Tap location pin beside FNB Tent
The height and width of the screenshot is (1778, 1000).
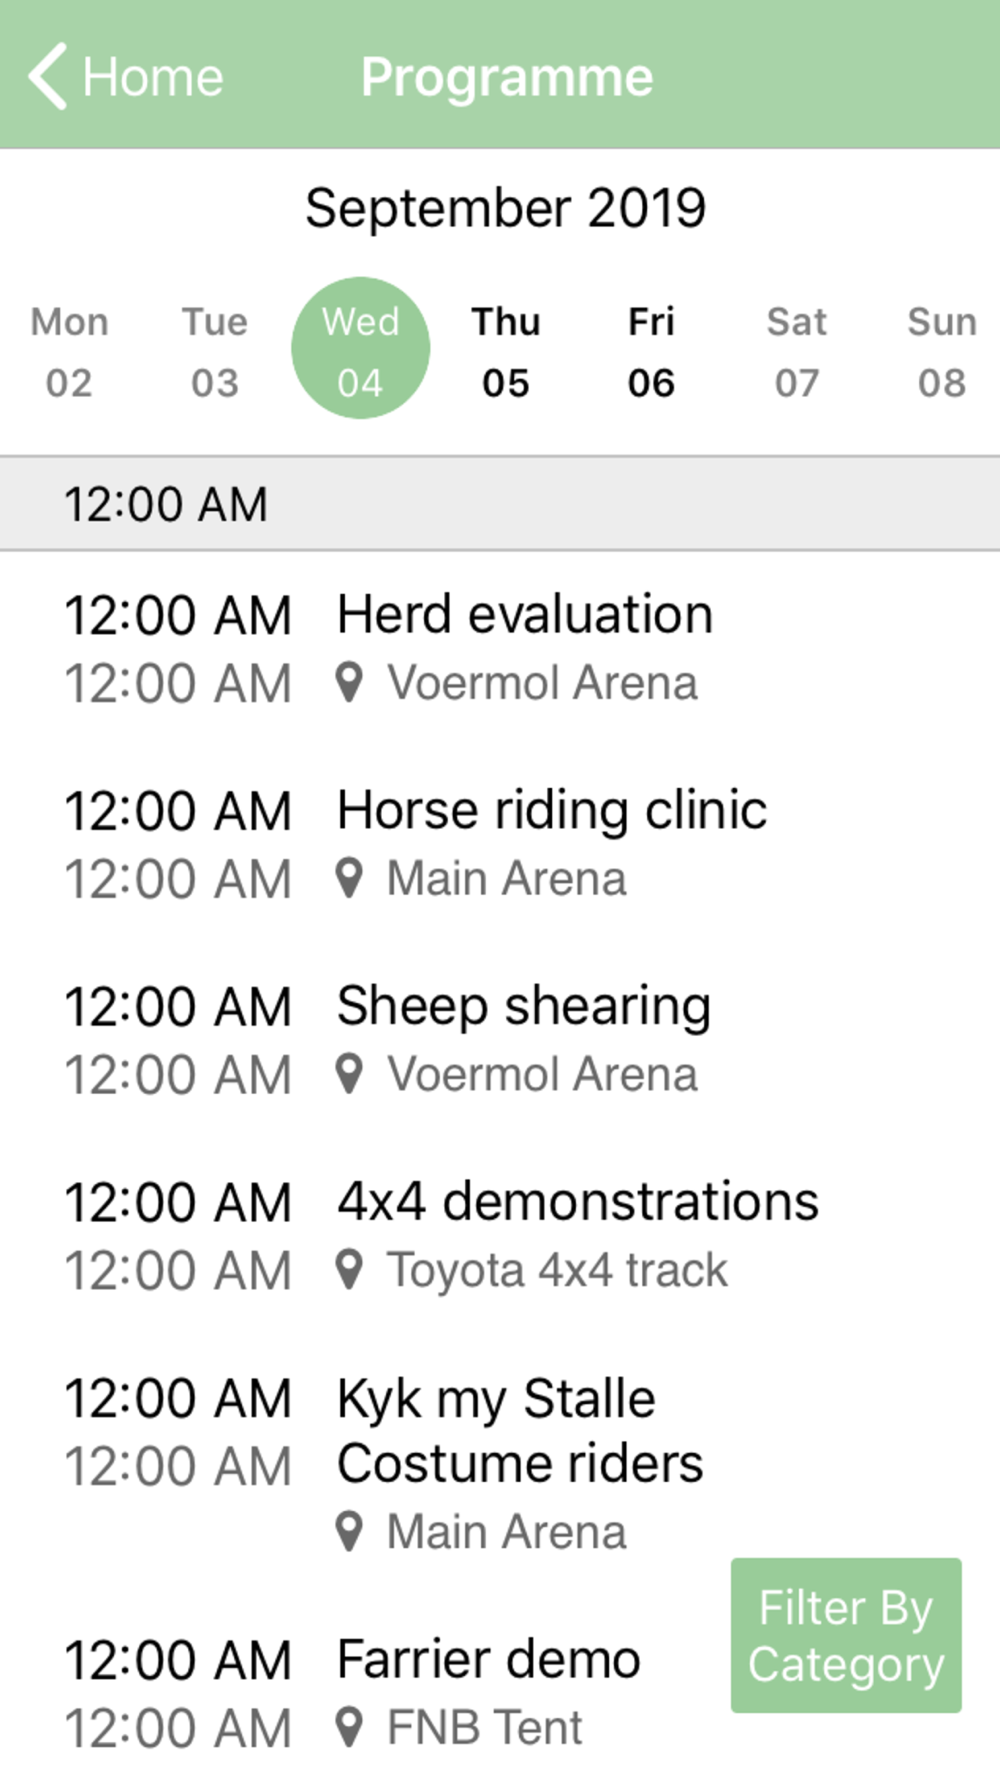[x=348, y=1728]
